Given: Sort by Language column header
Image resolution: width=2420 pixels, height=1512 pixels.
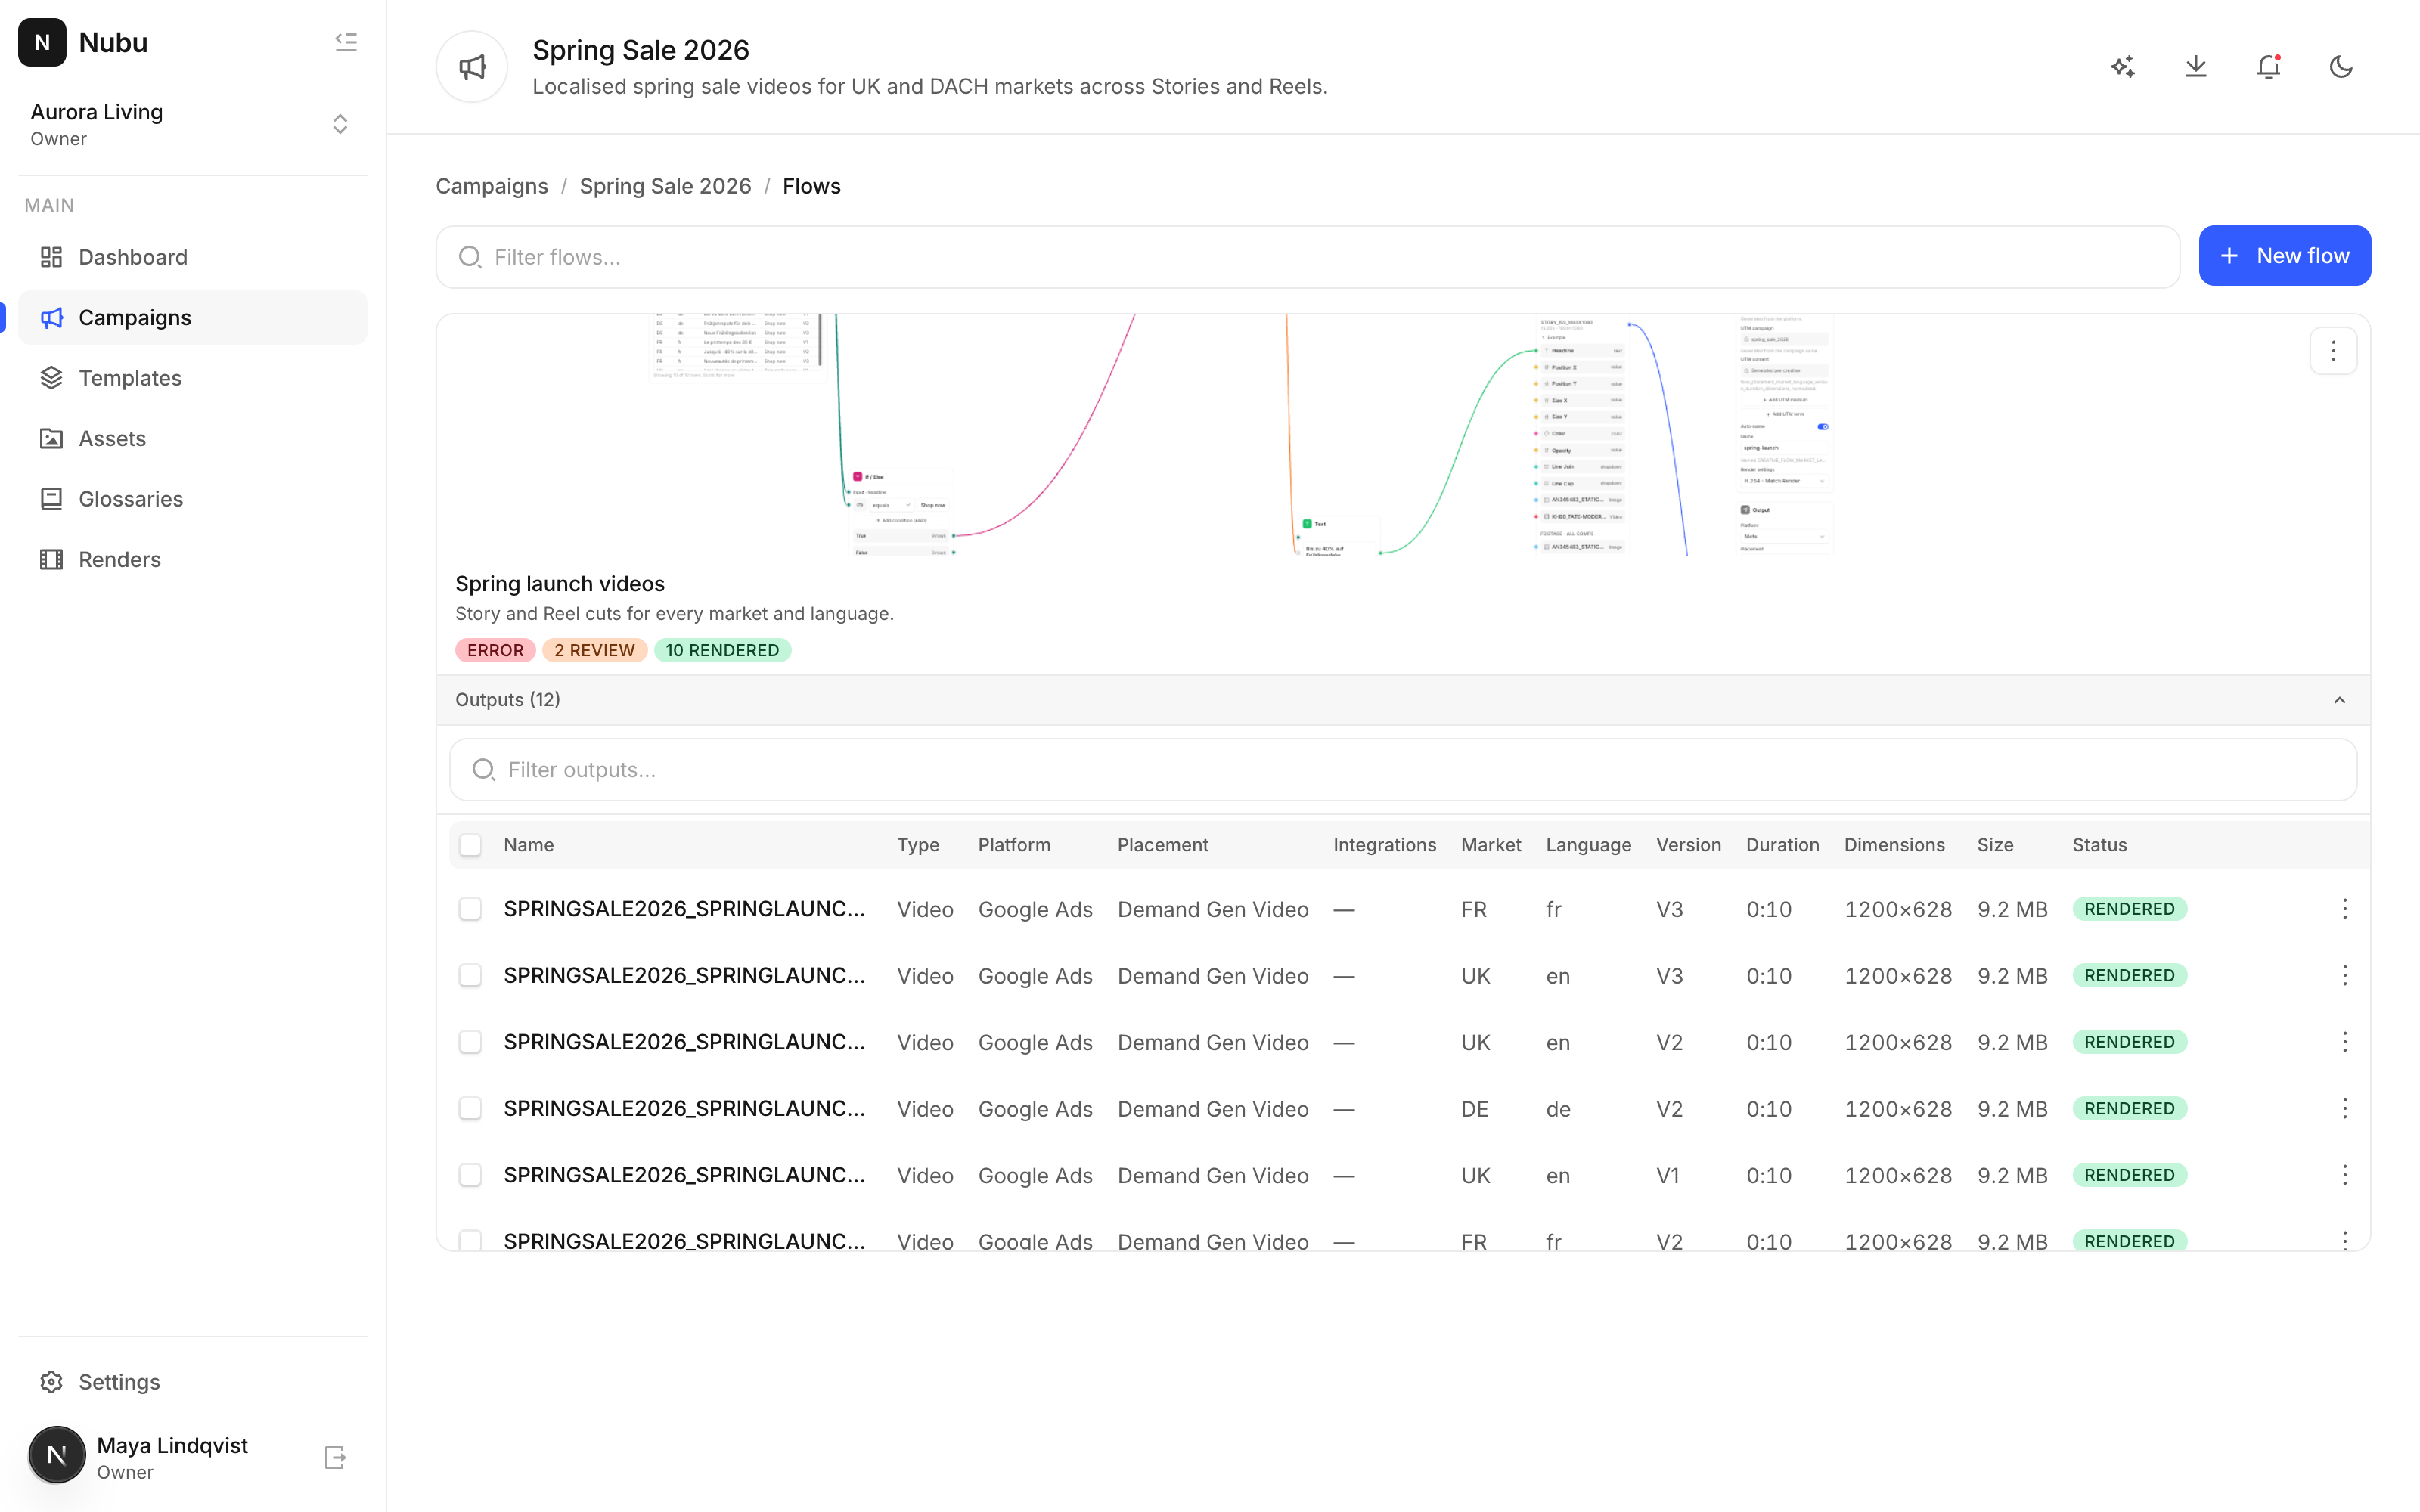Looking at the screenshot, I should [x=1588, y=845].
